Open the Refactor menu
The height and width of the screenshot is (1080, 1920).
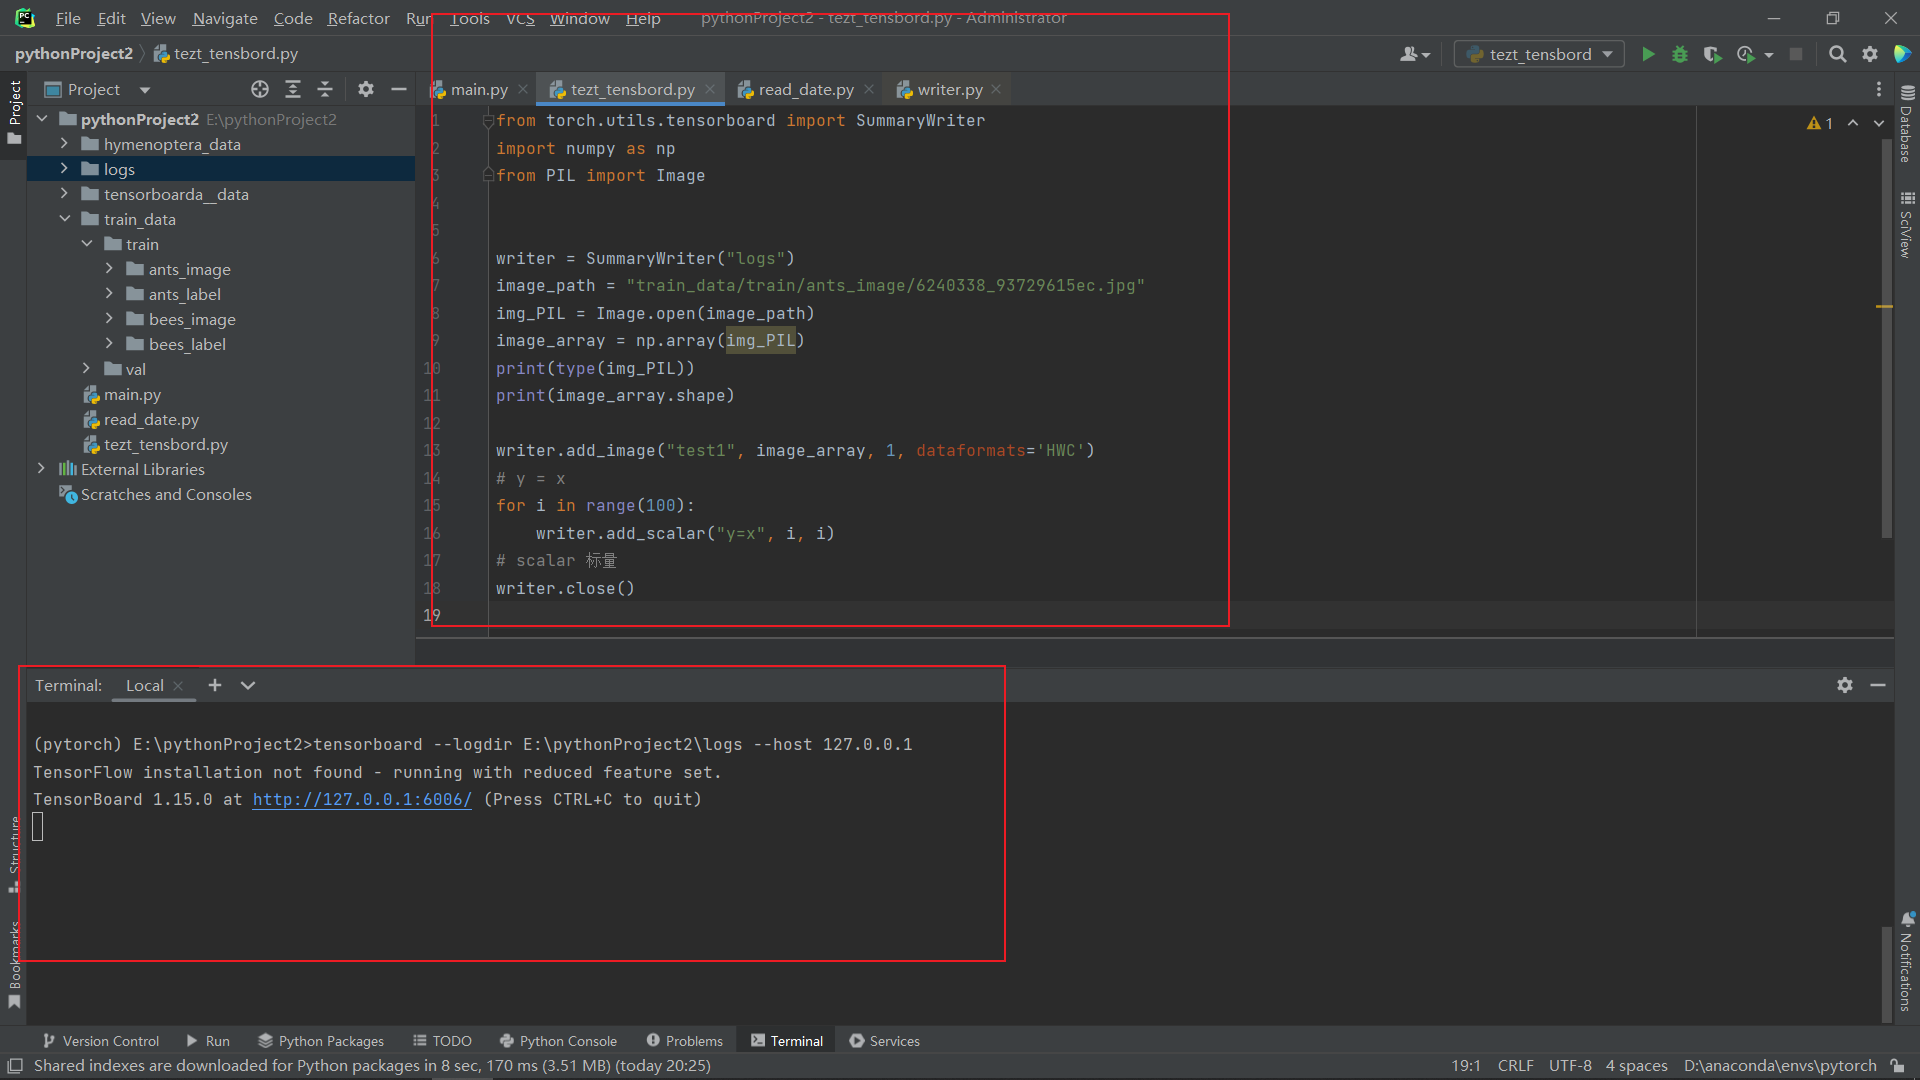pos(358,18)
